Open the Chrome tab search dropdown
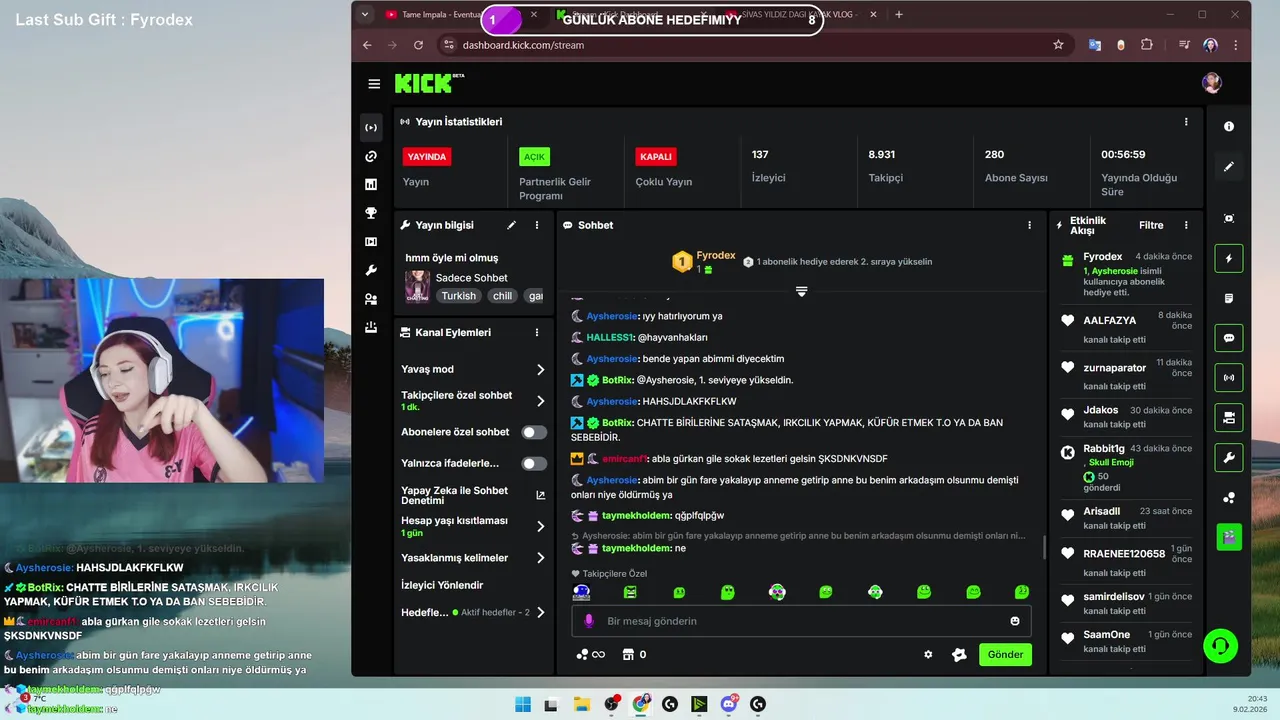Viewport: 1280px width, 720px height. pyautogui.click(x=364, y=14)
